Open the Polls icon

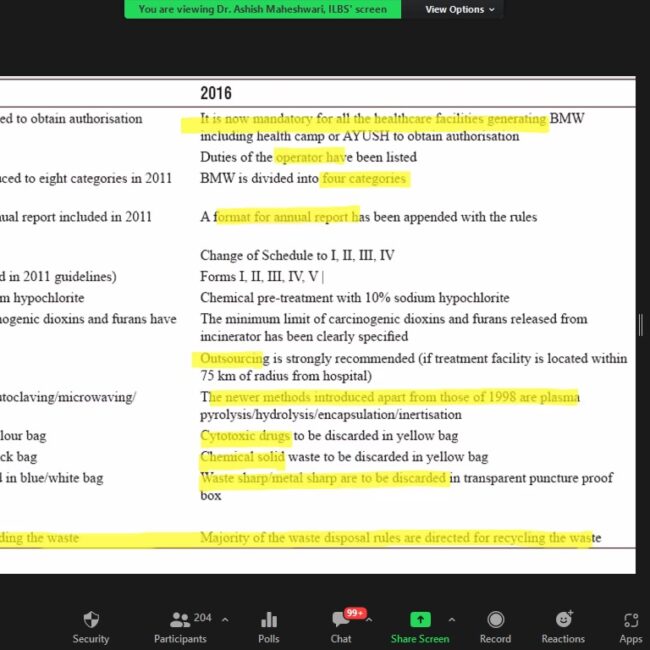pyautogui.click(x=268, y=620)
